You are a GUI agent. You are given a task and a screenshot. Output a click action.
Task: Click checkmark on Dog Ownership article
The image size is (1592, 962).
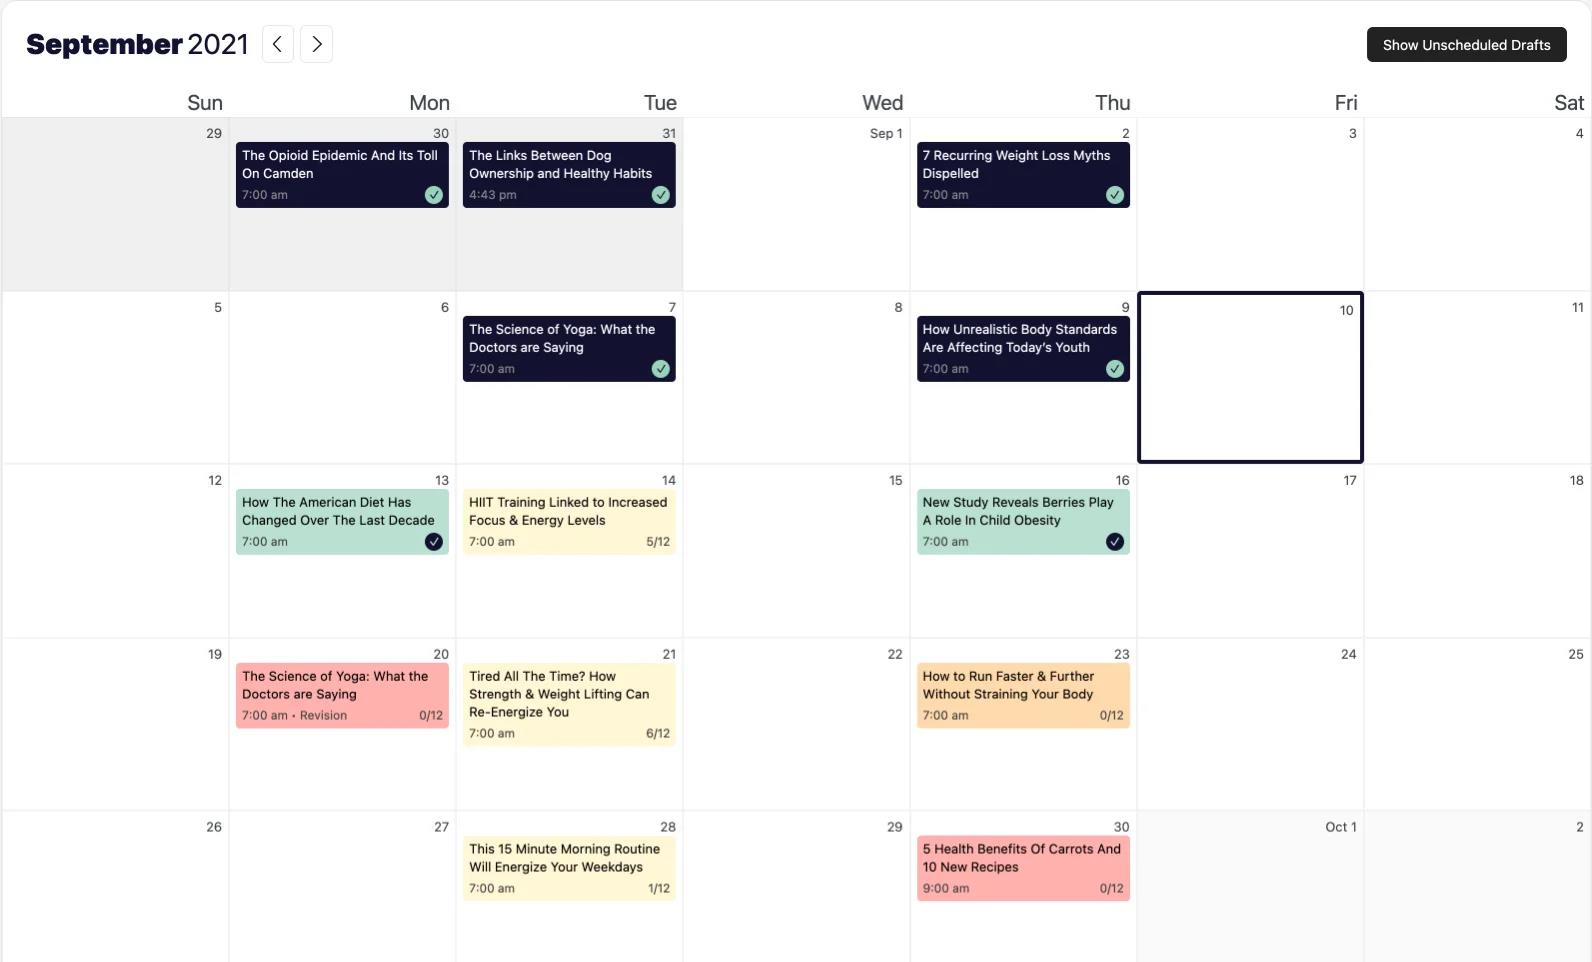[661, 195]
